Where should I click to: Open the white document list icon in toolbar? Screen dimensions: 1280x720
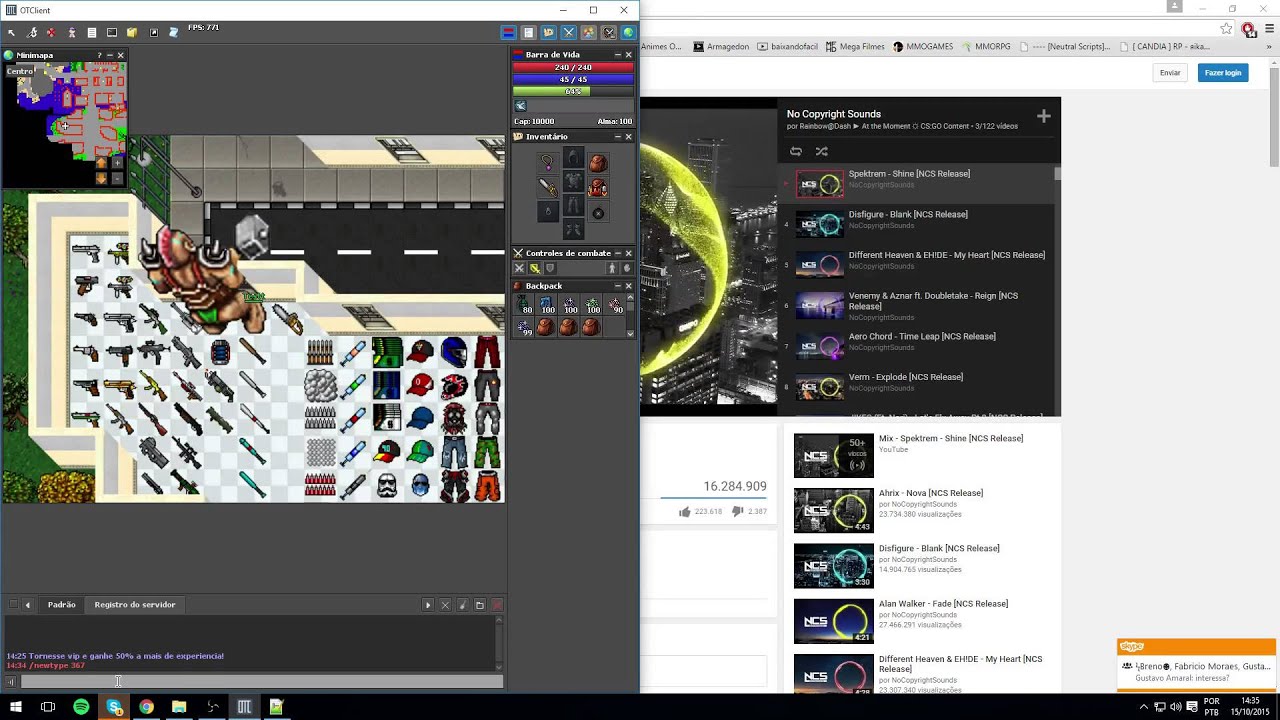point(92,33)
